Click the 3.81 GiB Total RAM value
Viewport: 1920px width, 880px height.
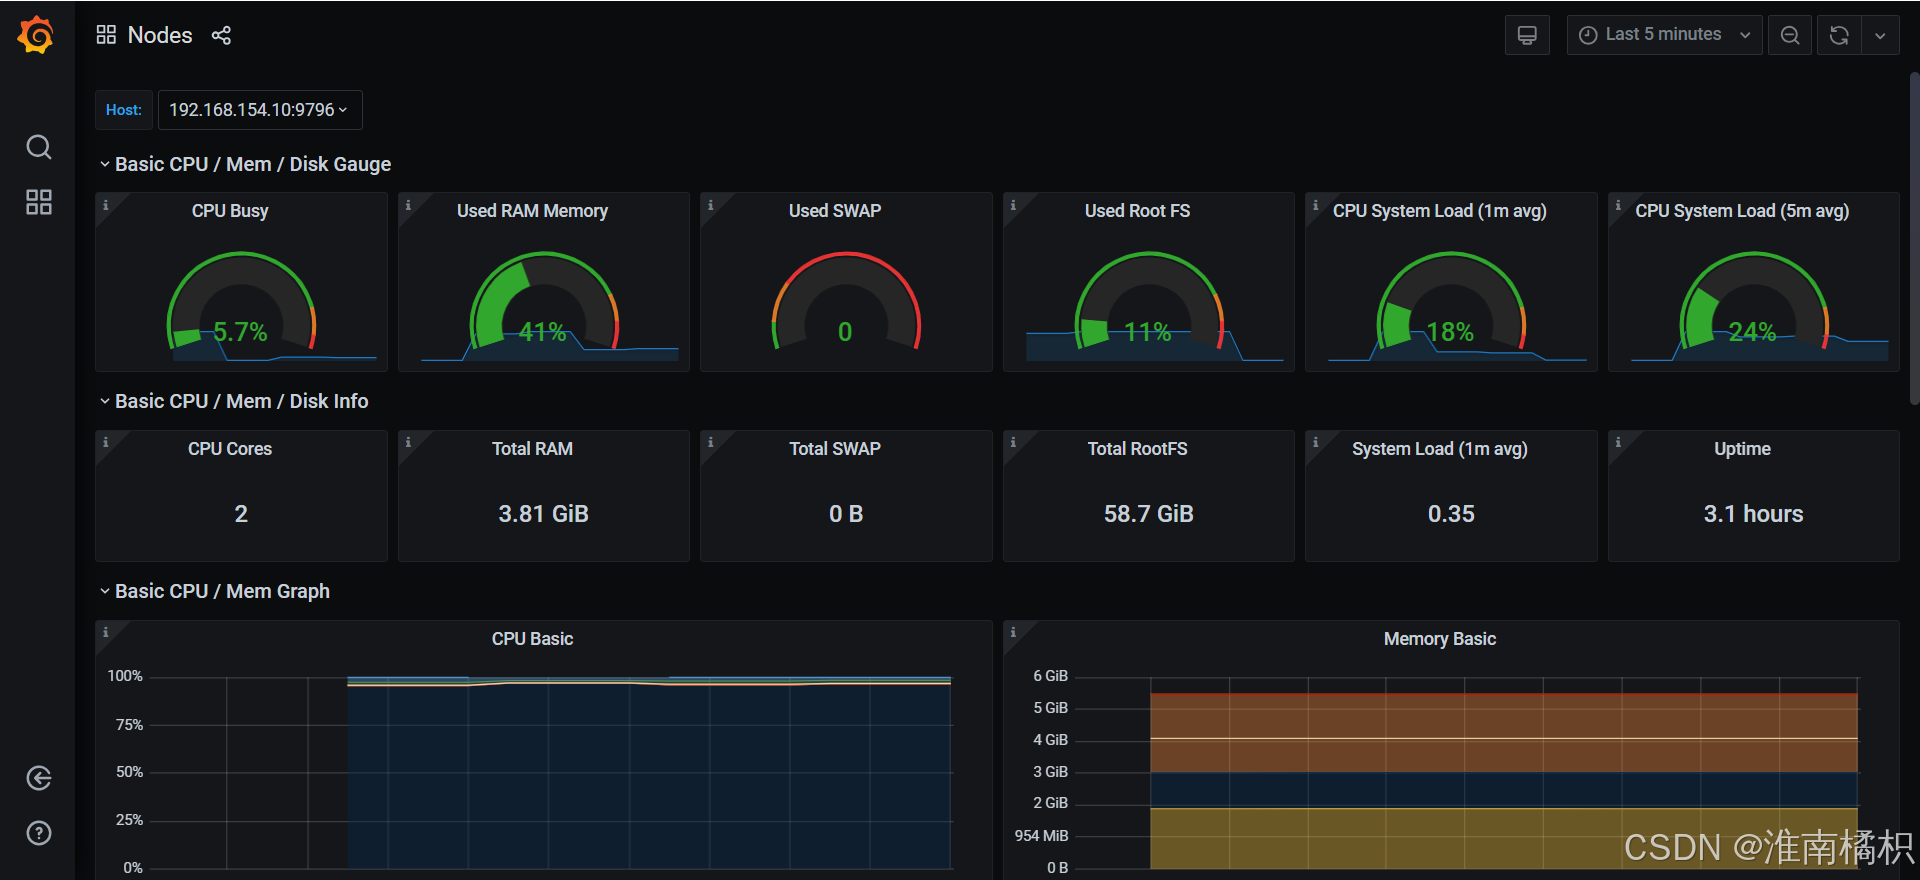click(544, 514)
